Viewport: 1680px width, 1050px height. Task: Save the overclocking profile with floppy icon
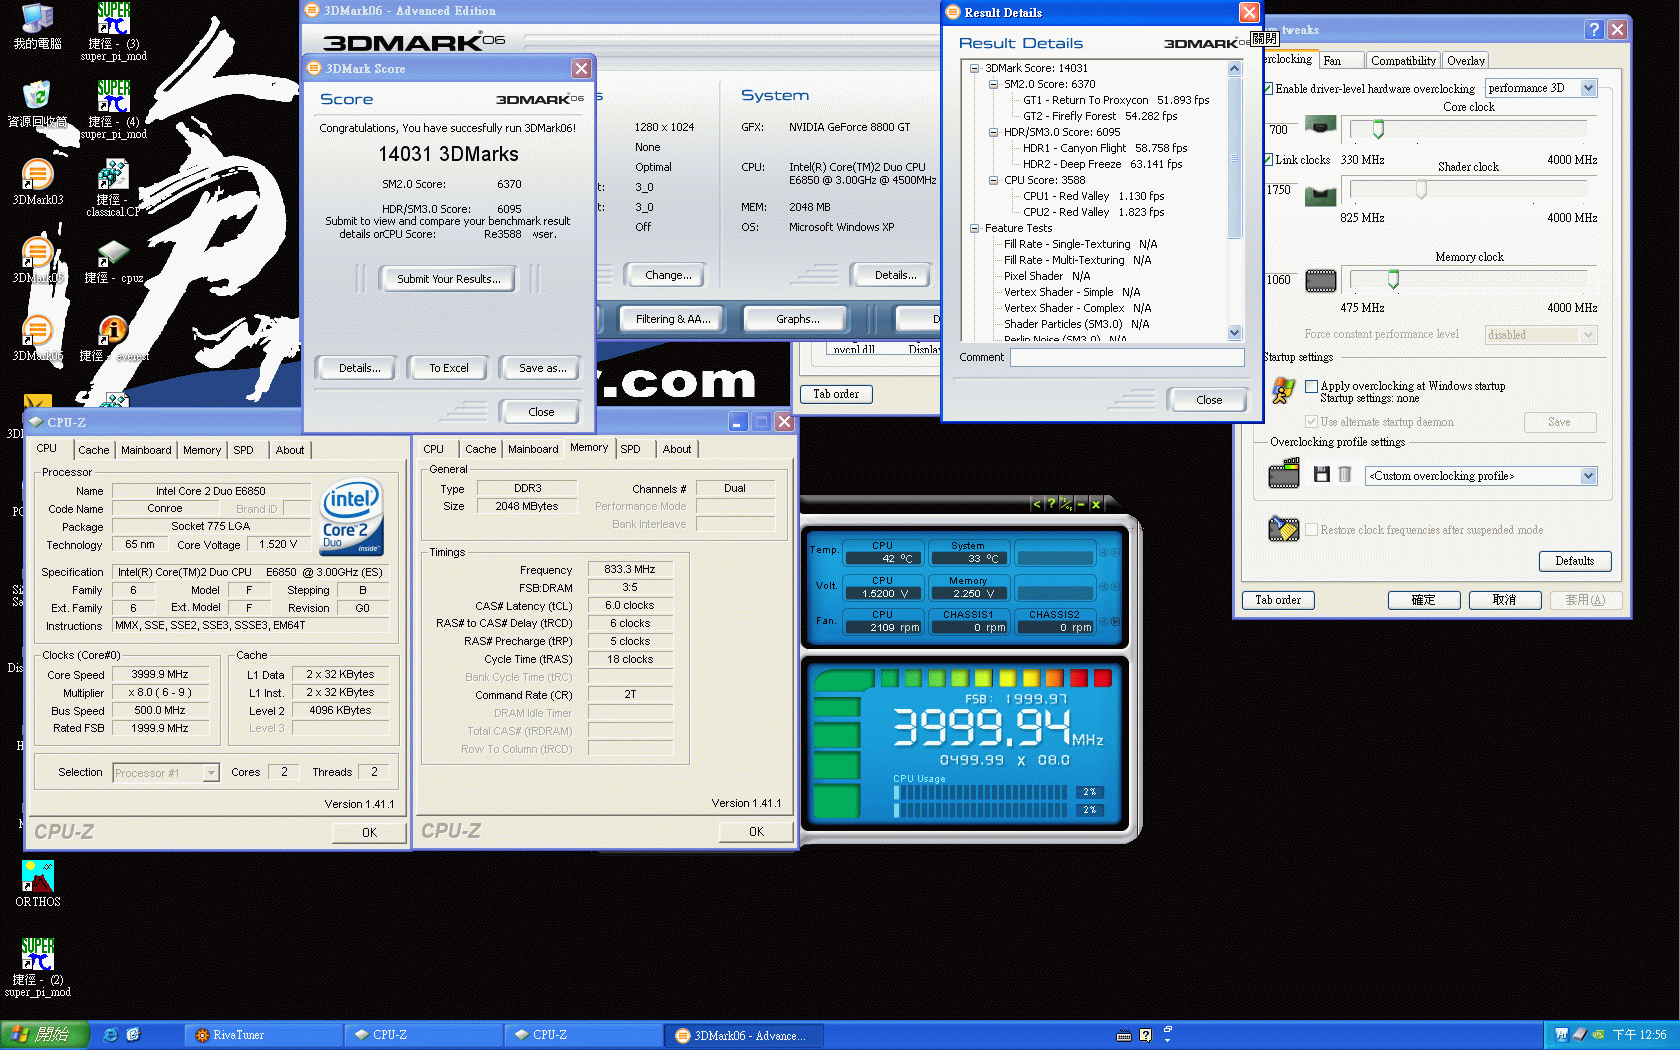coord(1321,474)
